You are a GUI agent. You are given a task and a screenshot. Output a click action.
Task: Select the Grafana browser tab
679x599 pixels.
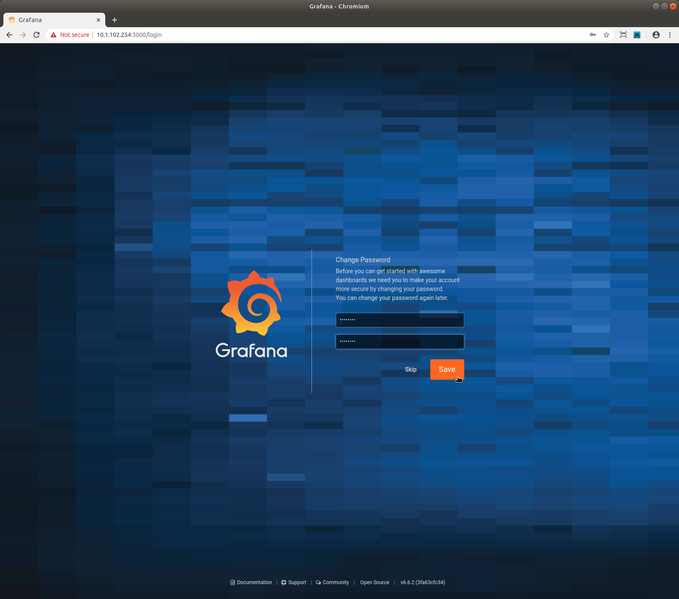pos(54,20)
